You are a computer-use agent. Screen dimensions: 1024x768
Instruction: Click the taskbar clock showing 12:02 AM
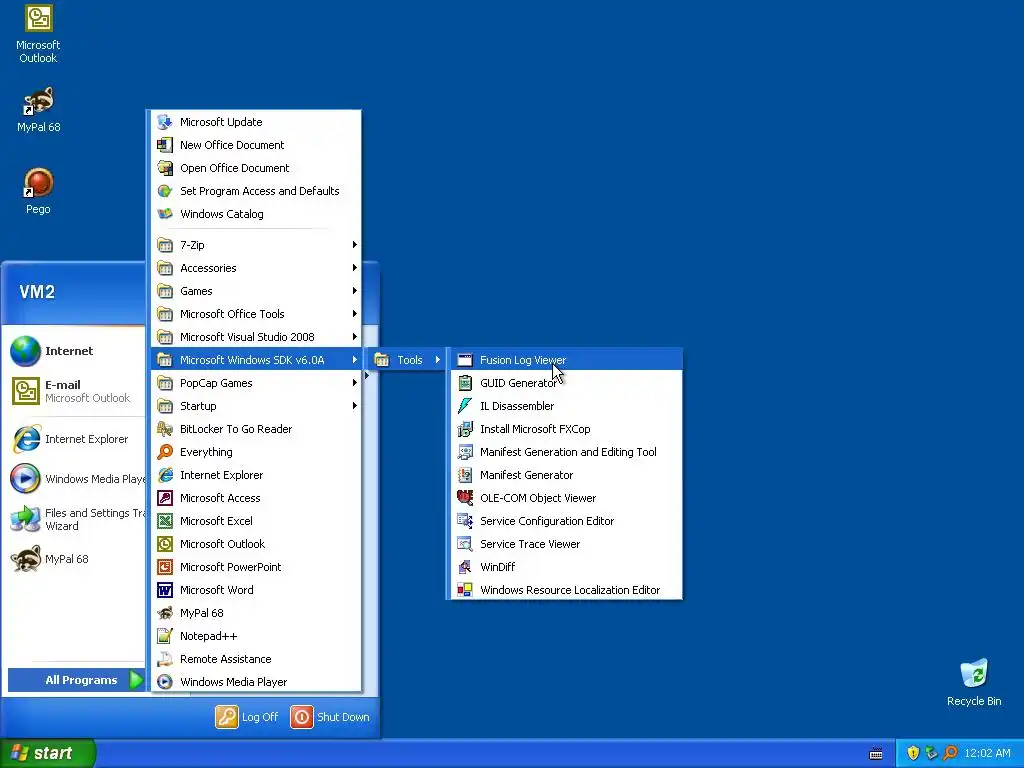click(987, 753)
